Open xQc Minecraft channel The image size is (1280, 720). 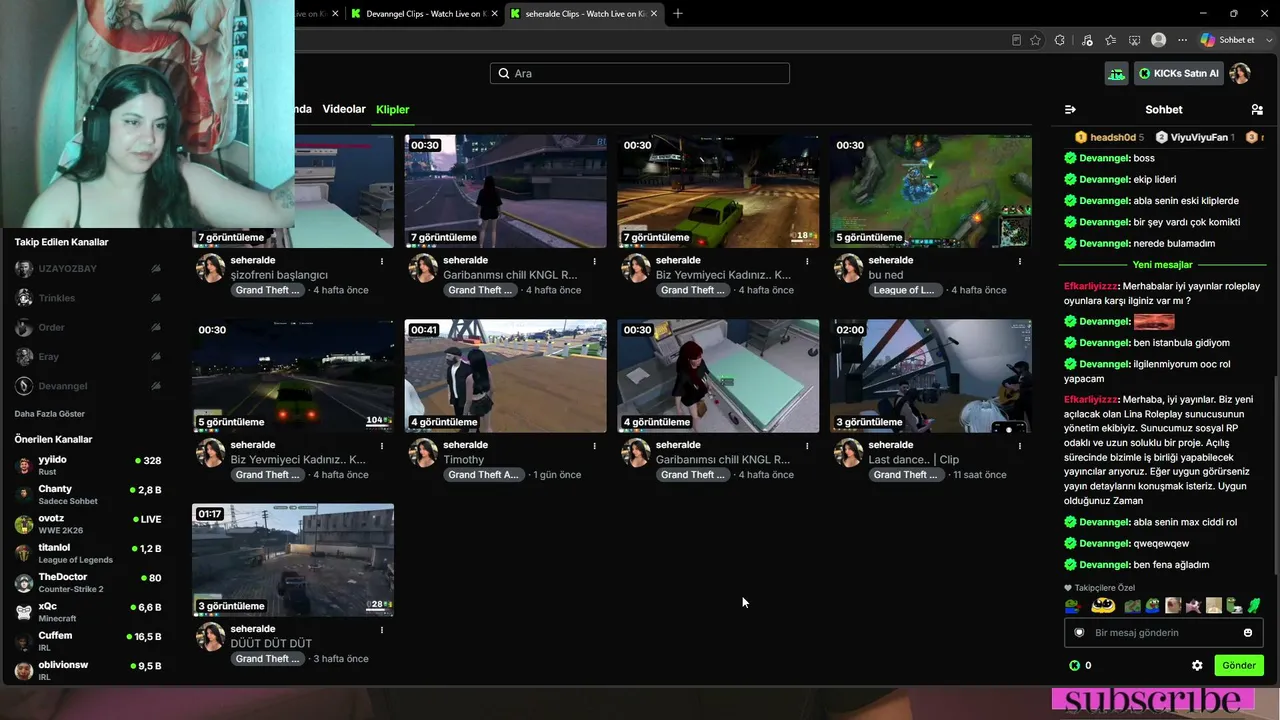point(88,611)
